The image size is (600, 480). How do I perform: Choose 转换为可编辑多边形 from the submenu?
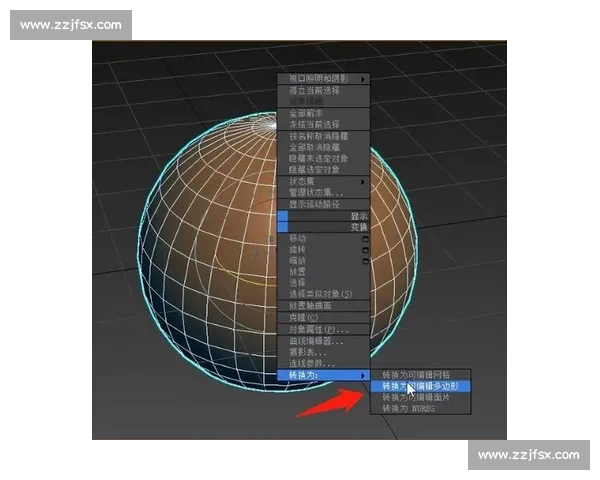pos(421,385)
